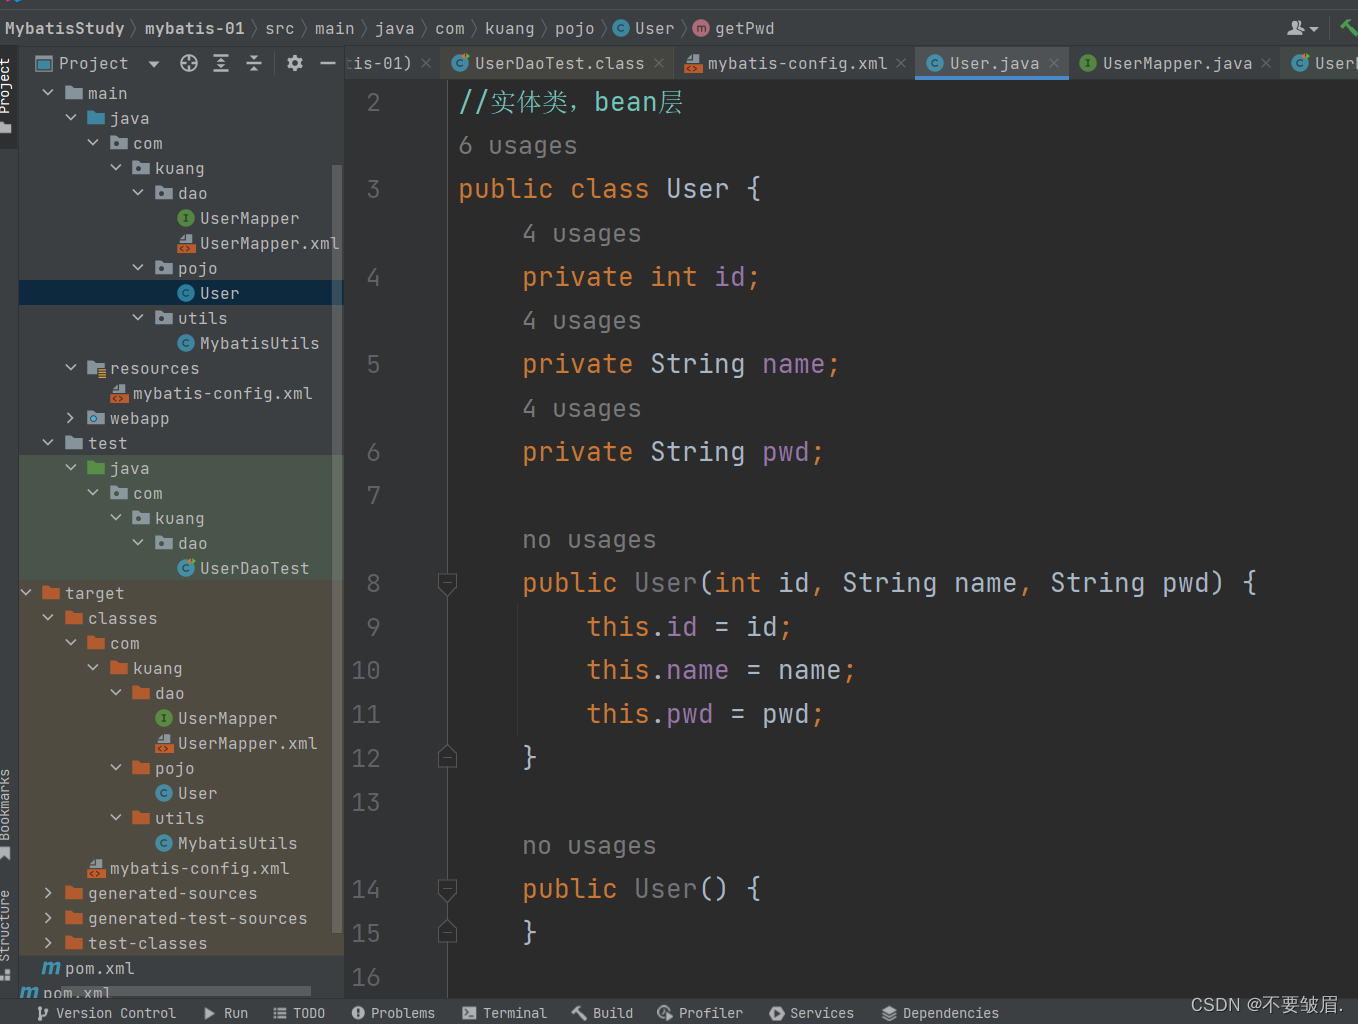Click getPwd method in breadcrumb

pyautogui.click(x=734, y=28)
